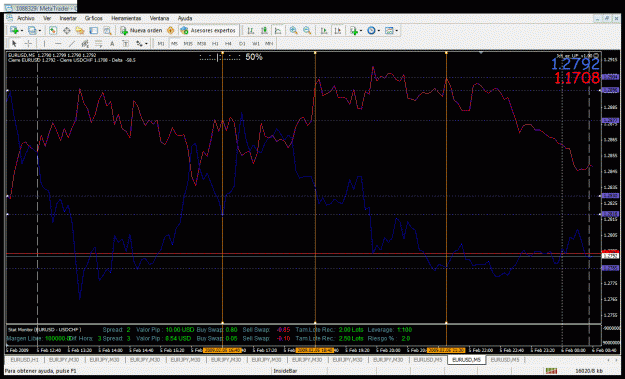Set timeframe to D1

tap(242, 43)
